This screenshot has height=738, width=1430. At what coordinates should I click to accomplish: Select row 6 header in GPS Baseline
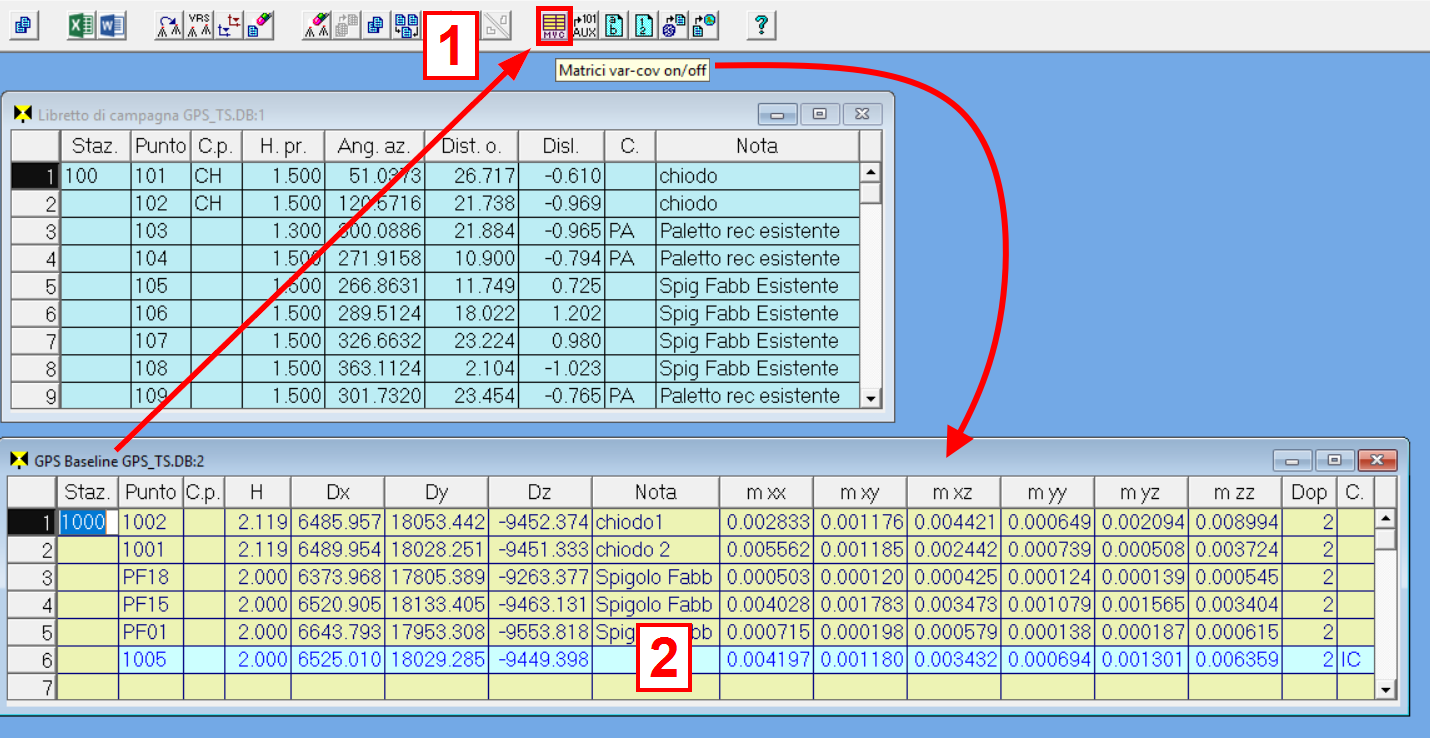click(x=33, y=660)
